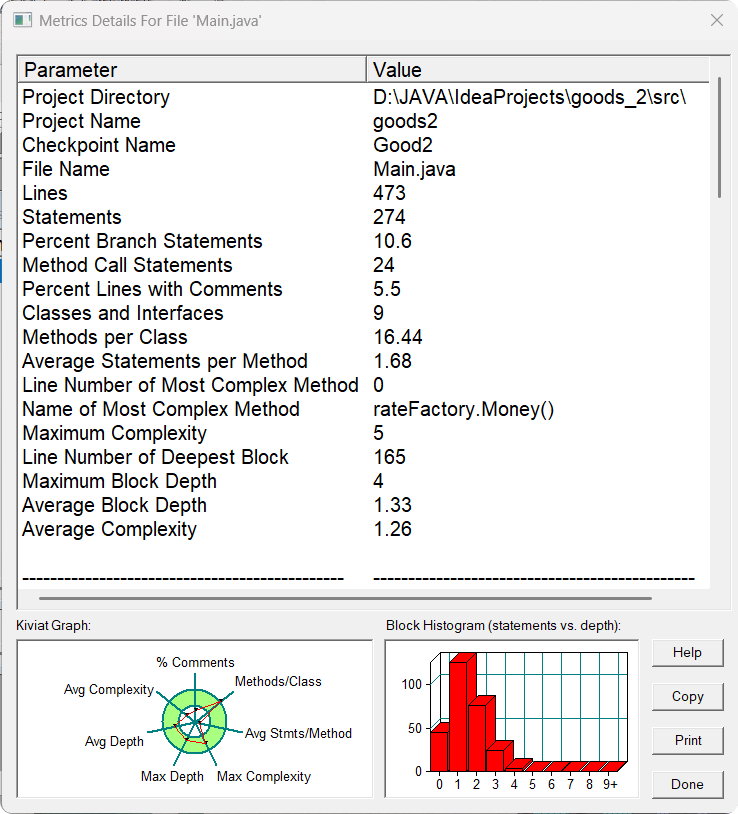This screenshot has width=738, height=814.
Task: Click the value Good2
Action: (x=403, y=145)
